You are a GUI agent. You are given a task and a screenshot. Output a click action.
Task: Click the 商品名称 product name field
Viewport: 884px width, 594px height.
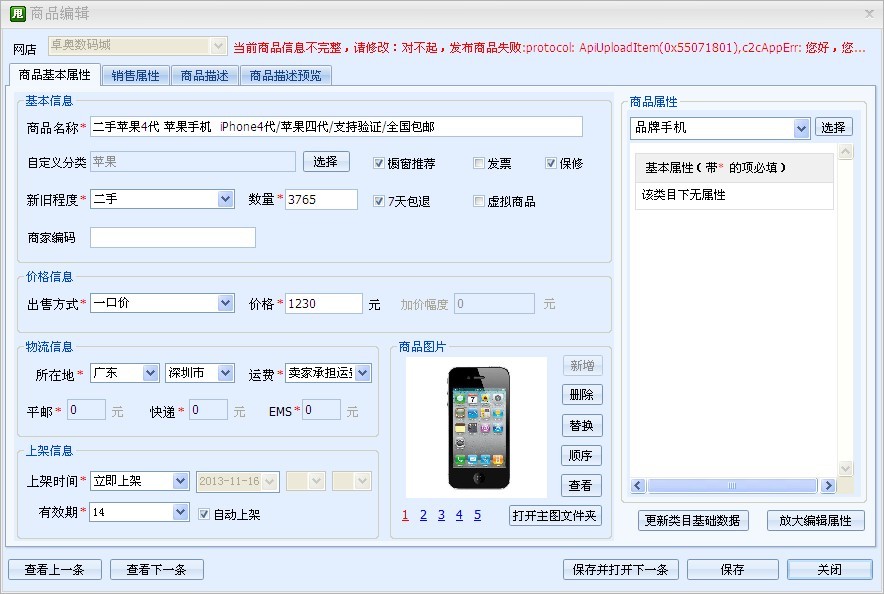pyautogui.click(x=336, y=127)
